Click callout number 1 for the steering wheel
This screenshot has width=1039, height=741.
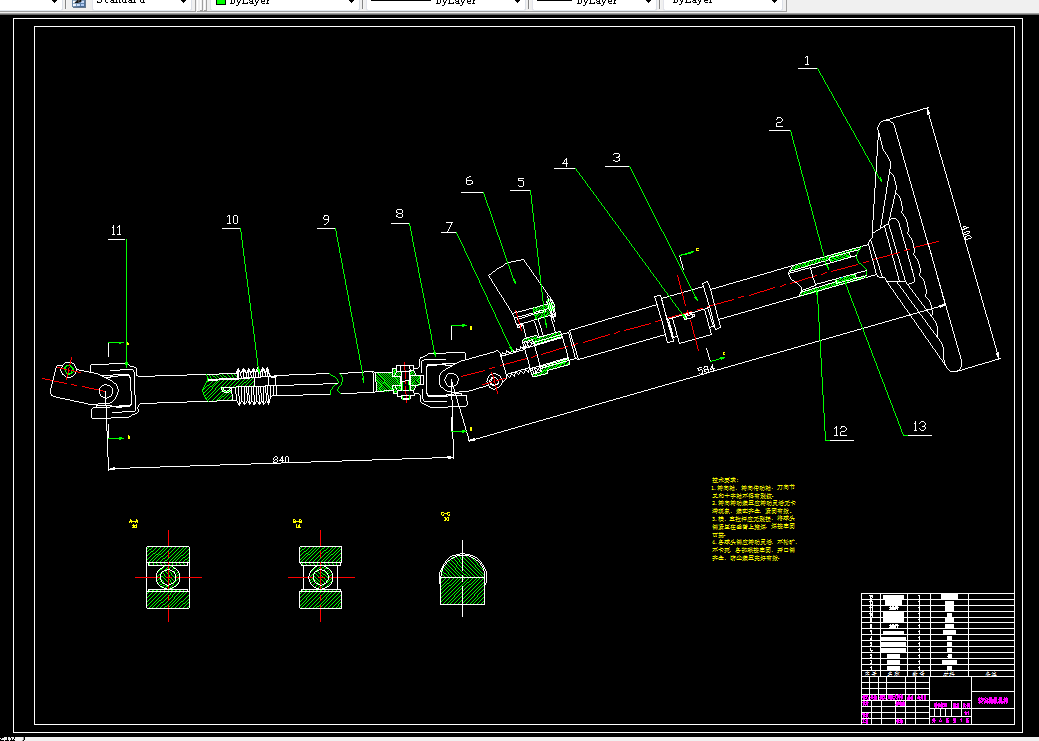coord(806,61)
